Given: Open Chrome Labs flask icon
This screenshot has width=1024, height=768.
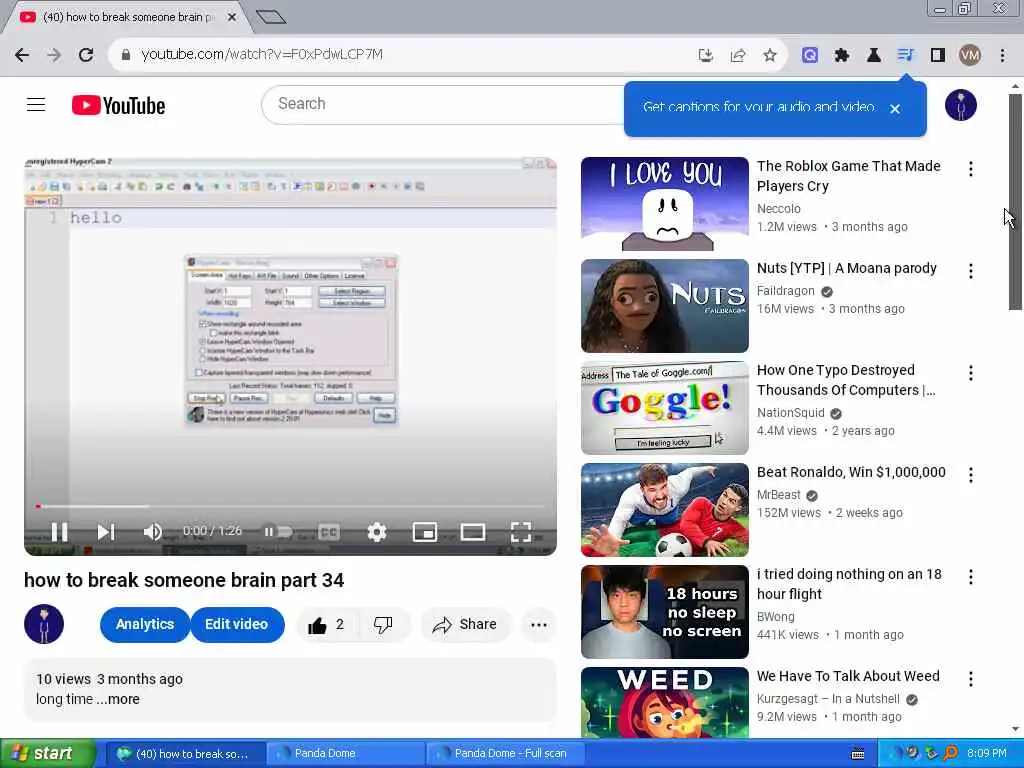Looking at the screenshot, I should click(x=874, y=55).
